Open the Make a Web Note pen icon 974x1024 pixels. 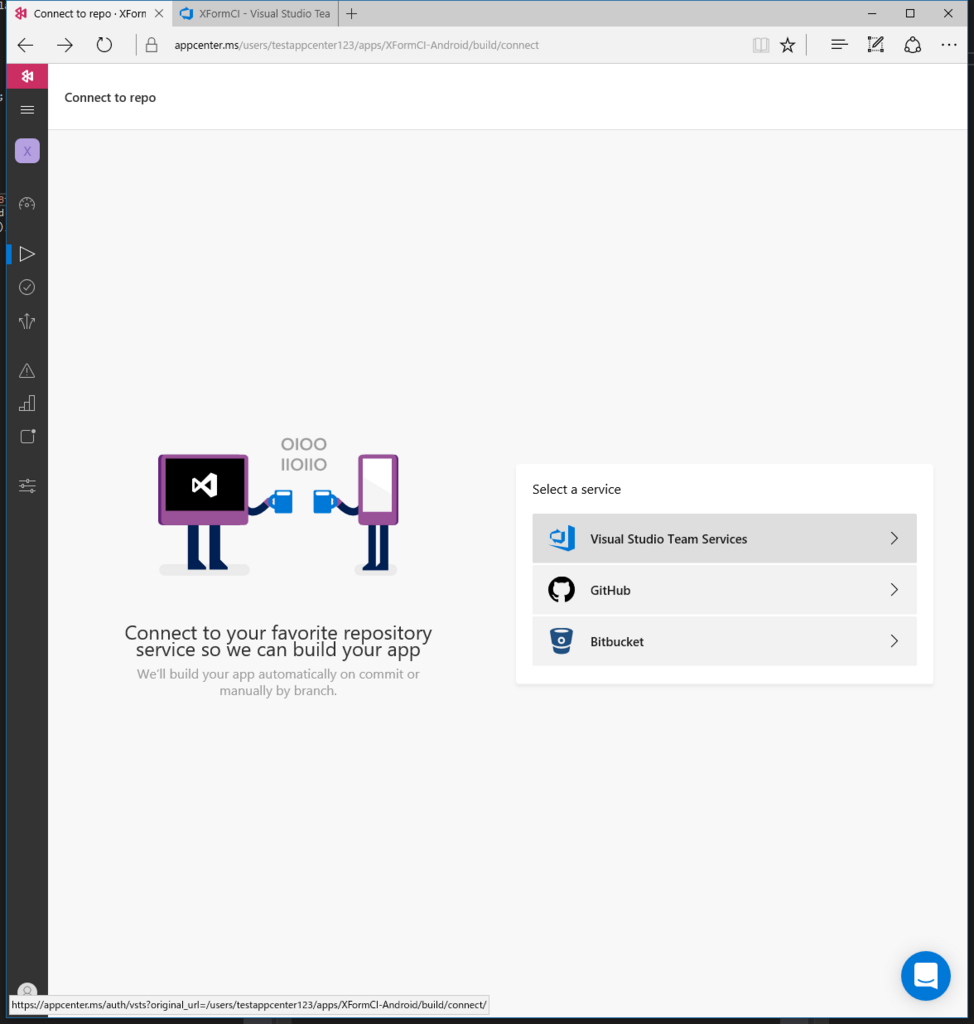tap(875, 44)
